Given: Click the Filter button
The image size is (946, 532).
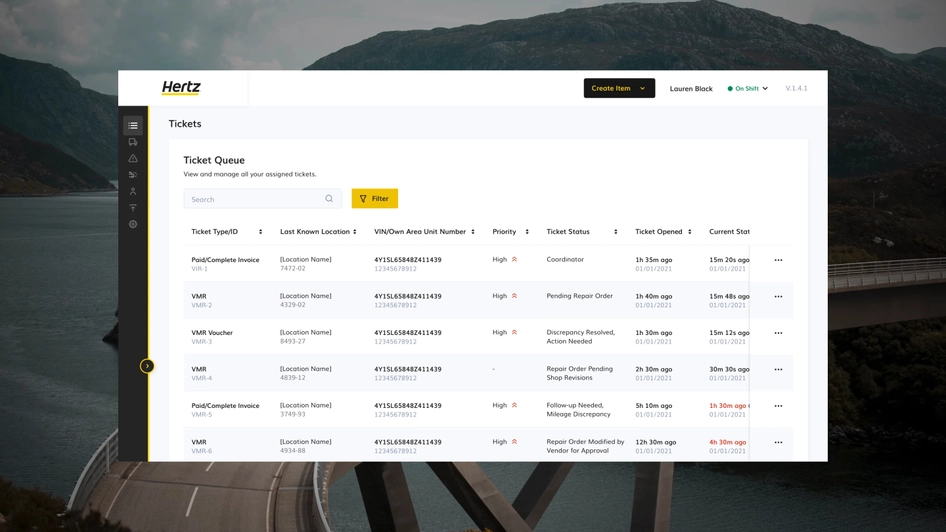Looking at the screenshot, I should click(375, 198).
